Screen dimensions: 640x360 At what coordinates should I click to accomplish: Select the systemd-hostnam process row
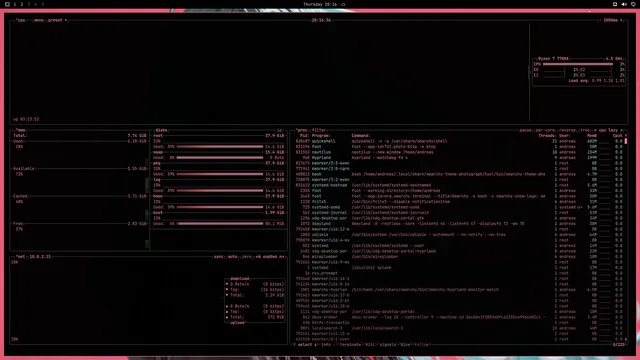point(460,185)
